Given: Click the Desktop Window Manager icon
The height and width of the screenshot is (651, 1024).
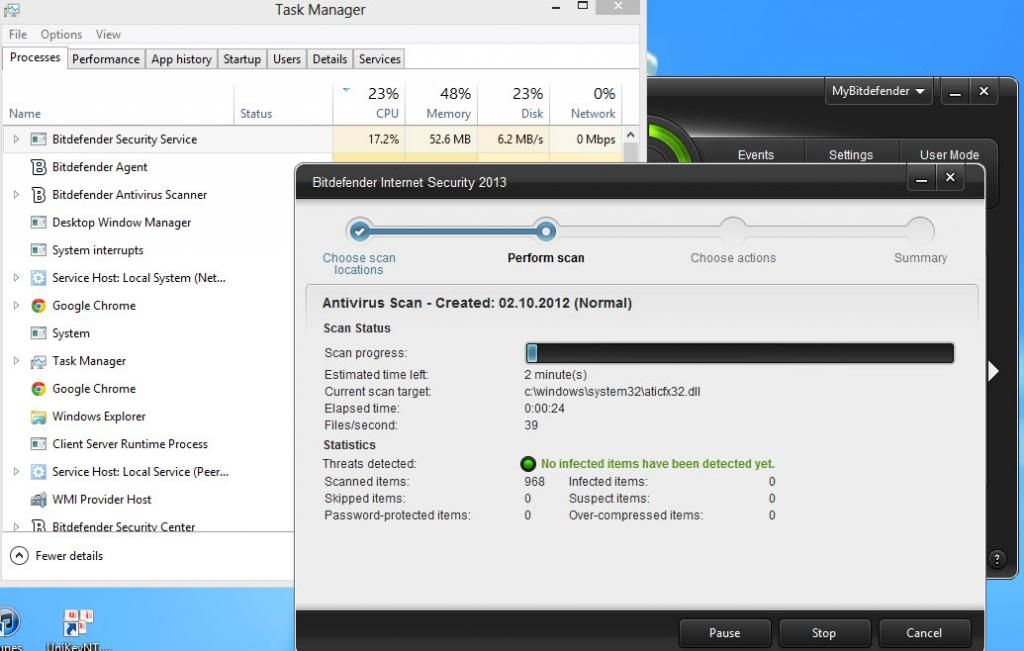Looking at the screenshot, I should click(39, 223).
